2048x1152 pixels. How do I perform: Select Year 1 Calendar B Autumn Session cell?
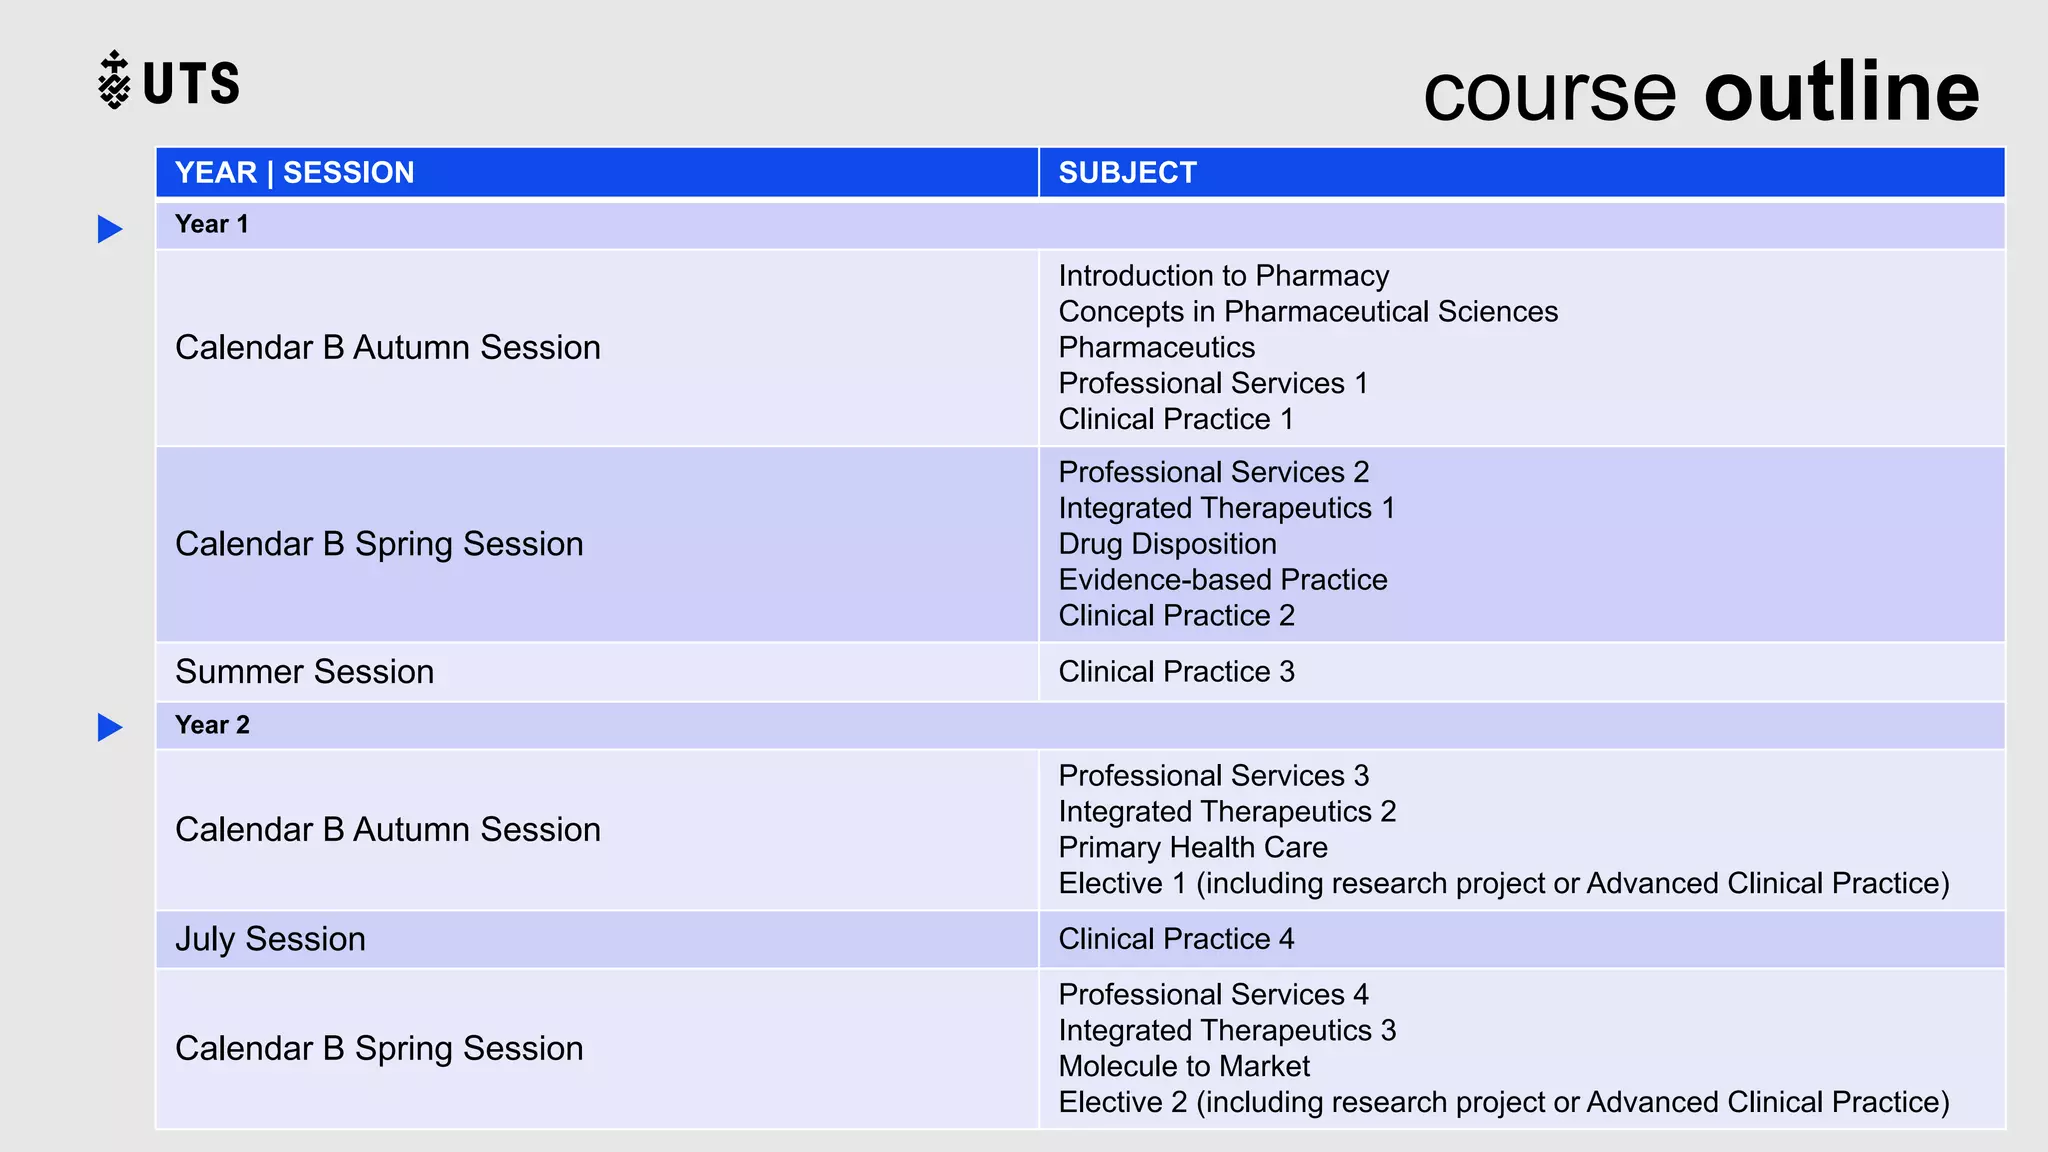pyautogui.click(x=597, y=348)
